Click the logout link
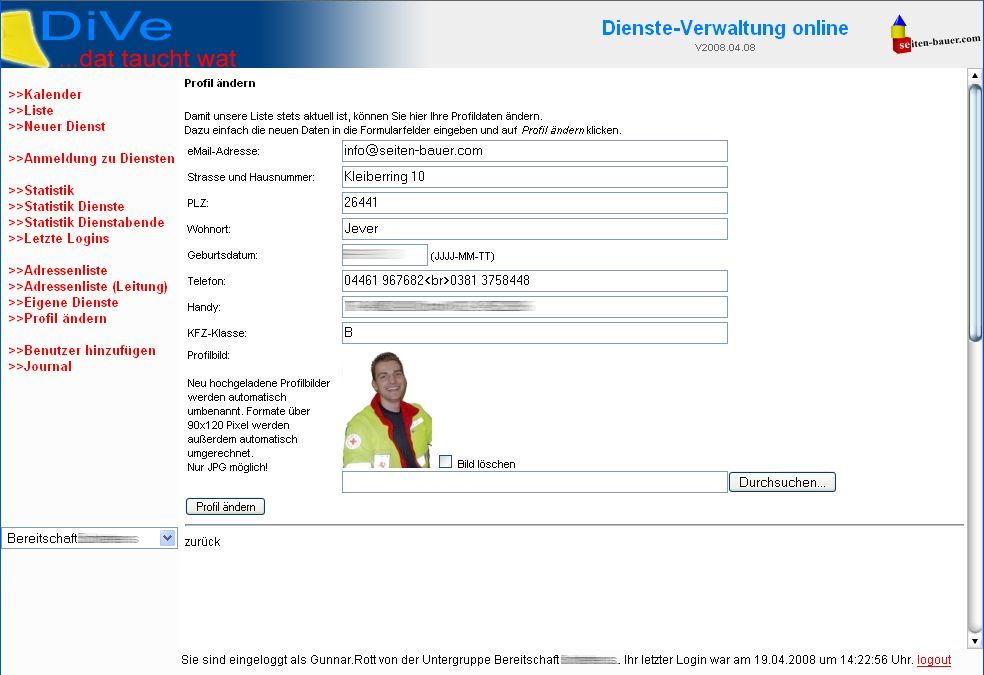This screenshot has height=675, width=984. (934, 660)
